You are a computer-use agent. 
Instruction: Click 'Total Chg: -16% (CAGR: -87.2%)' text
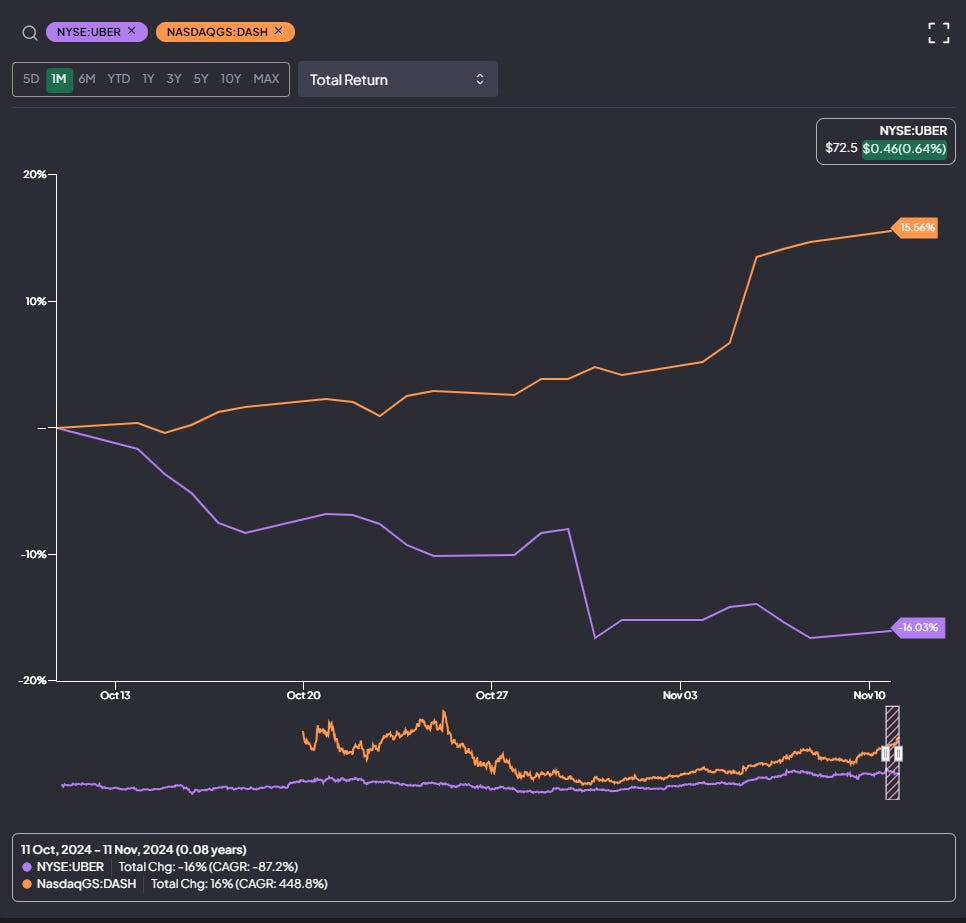(x=208, y=867)
